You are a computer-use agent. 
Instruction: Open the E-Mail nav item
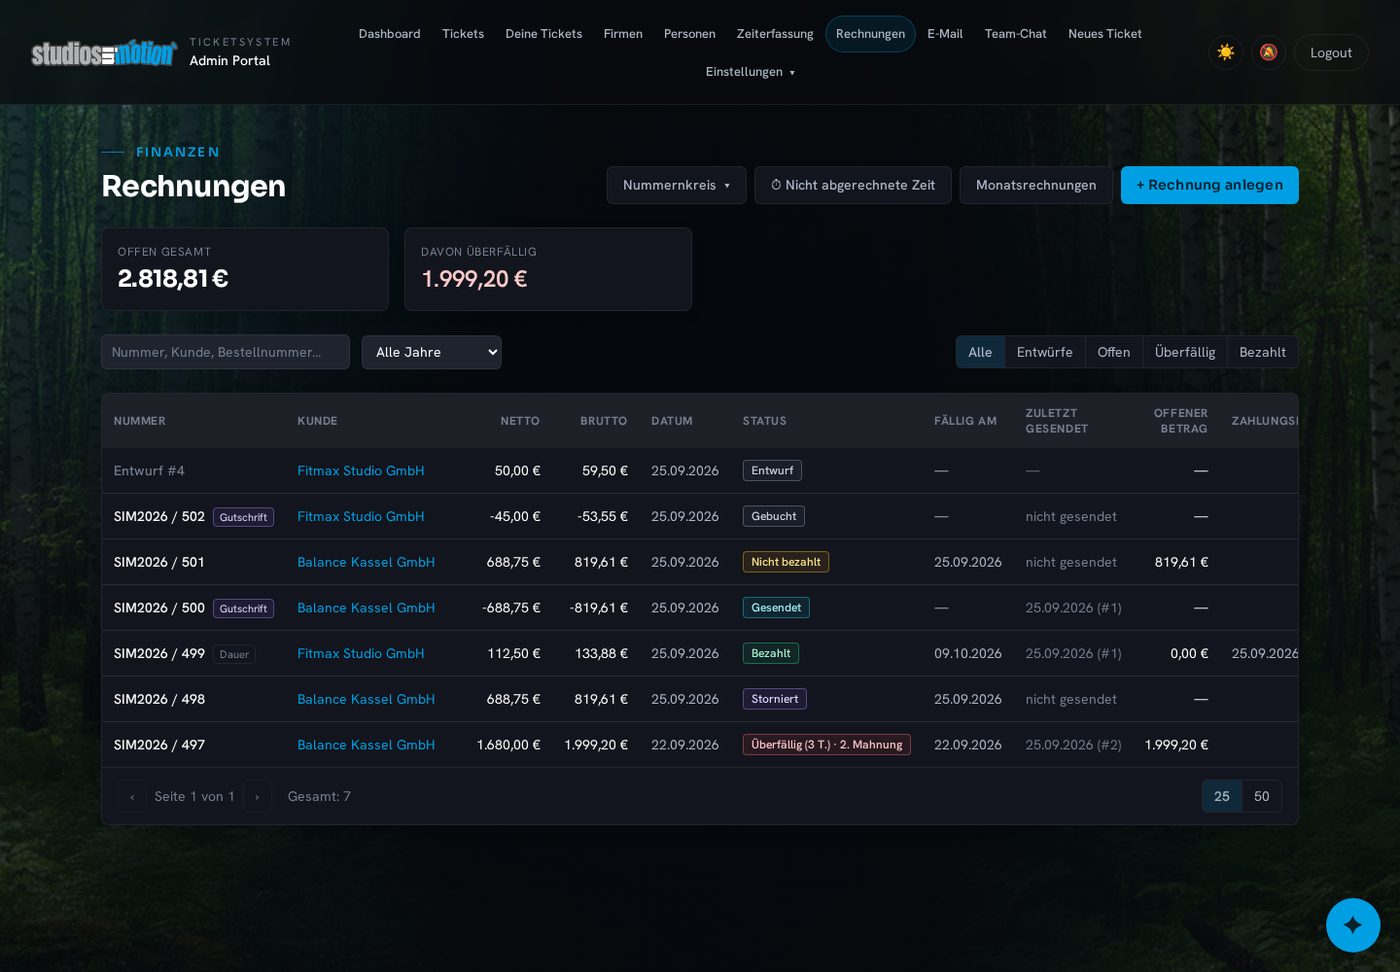click(x=945, y=34)
